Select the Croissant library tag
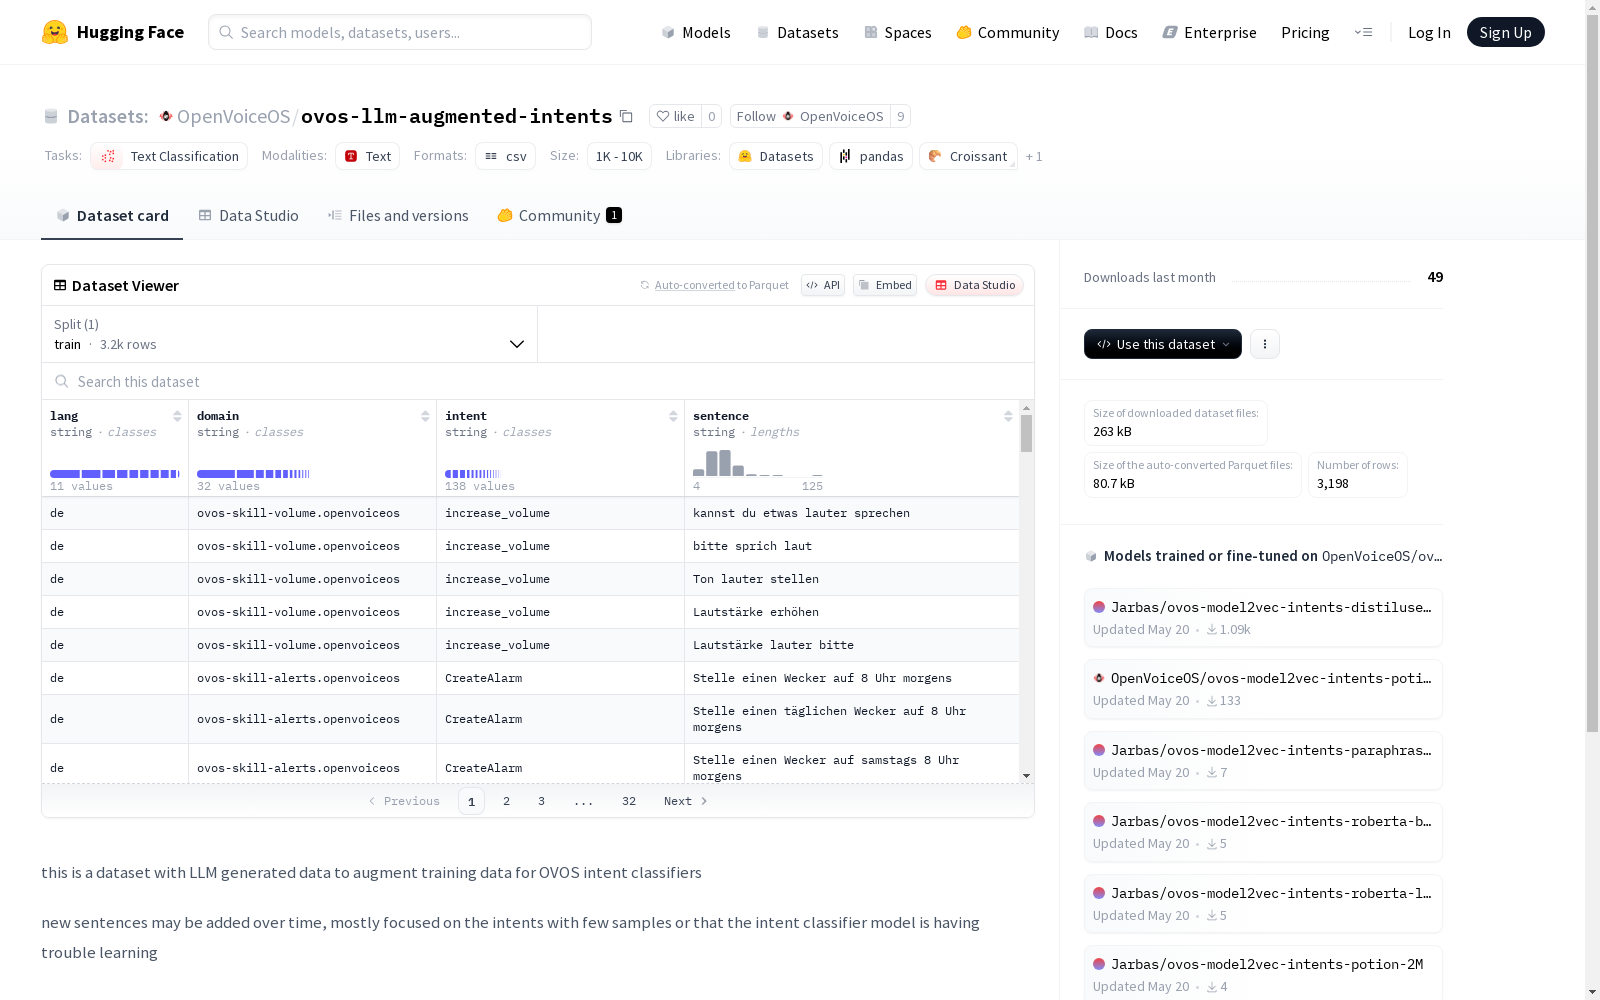 click(968, 156)
